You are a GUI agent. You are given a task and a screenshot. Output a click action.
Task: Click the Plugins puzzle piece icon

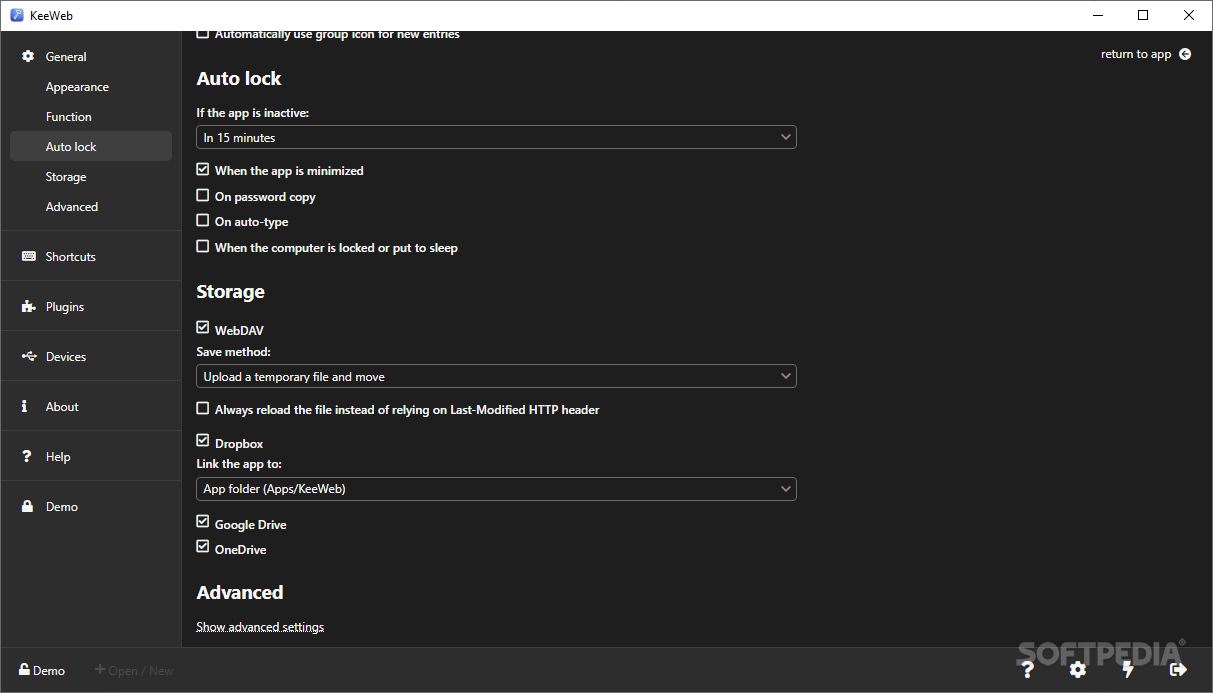(28, 307)
